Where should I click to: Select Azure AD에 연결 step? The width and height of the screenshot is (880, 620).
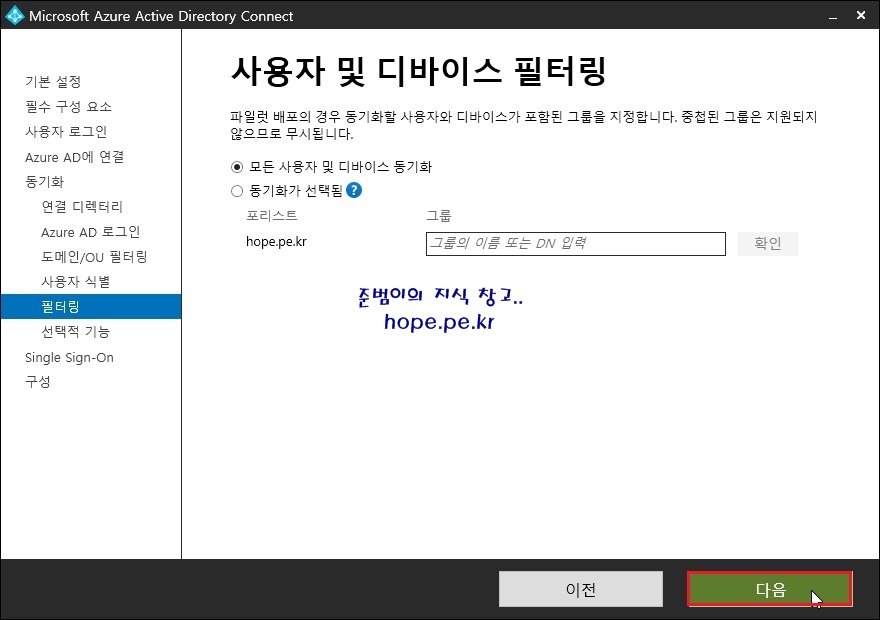[74, 157]
